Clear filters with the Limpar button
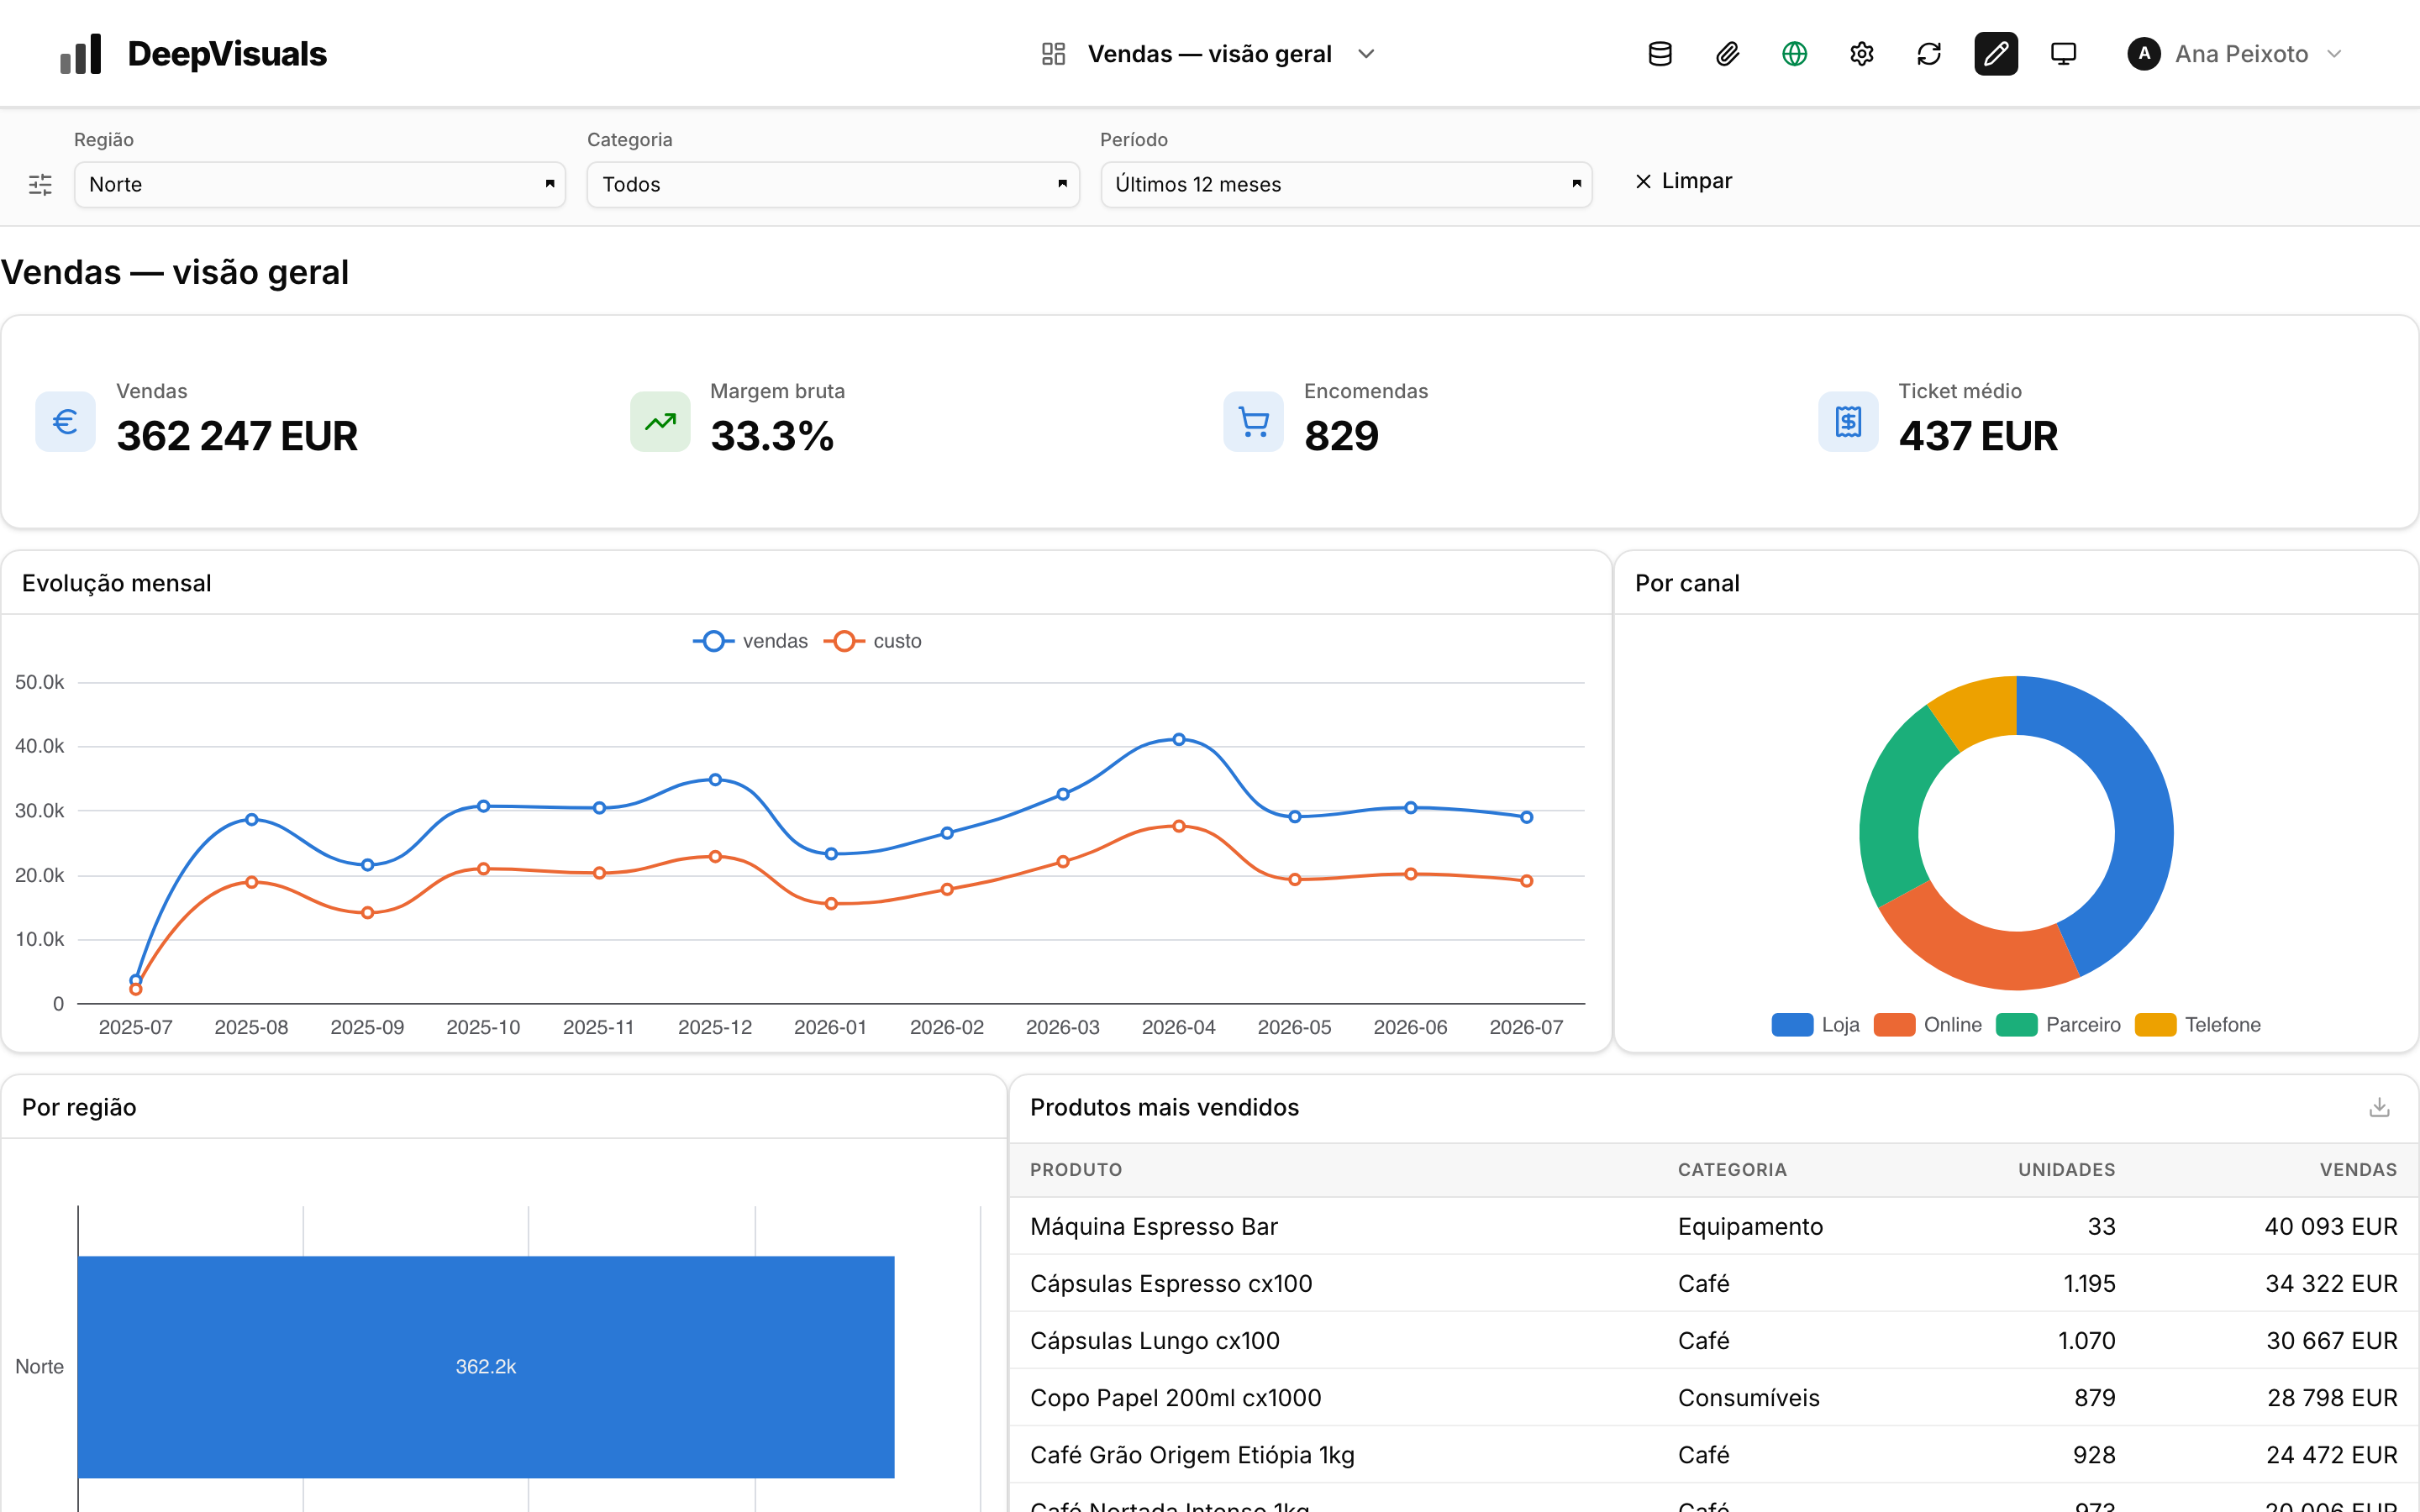This screenshot has height=1512, width=2420. [1683, 181]
